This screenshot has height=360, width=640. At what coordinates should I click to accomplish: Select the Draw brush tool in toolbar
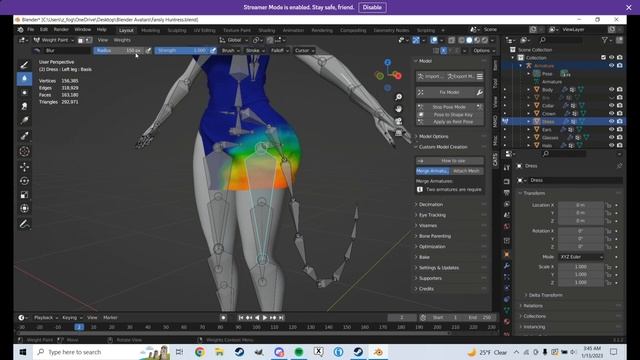coord(24,65)
